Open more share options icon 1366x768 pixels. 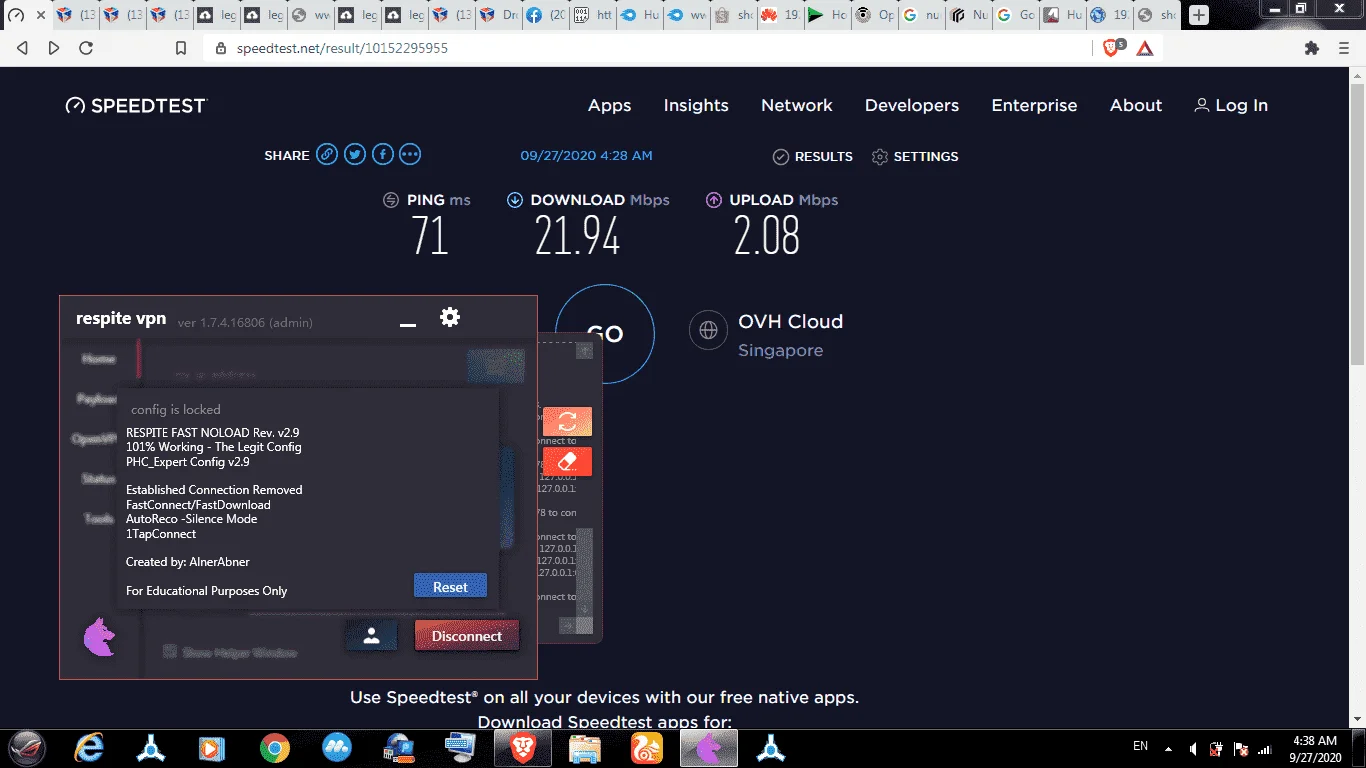click(x=410, y=155)
